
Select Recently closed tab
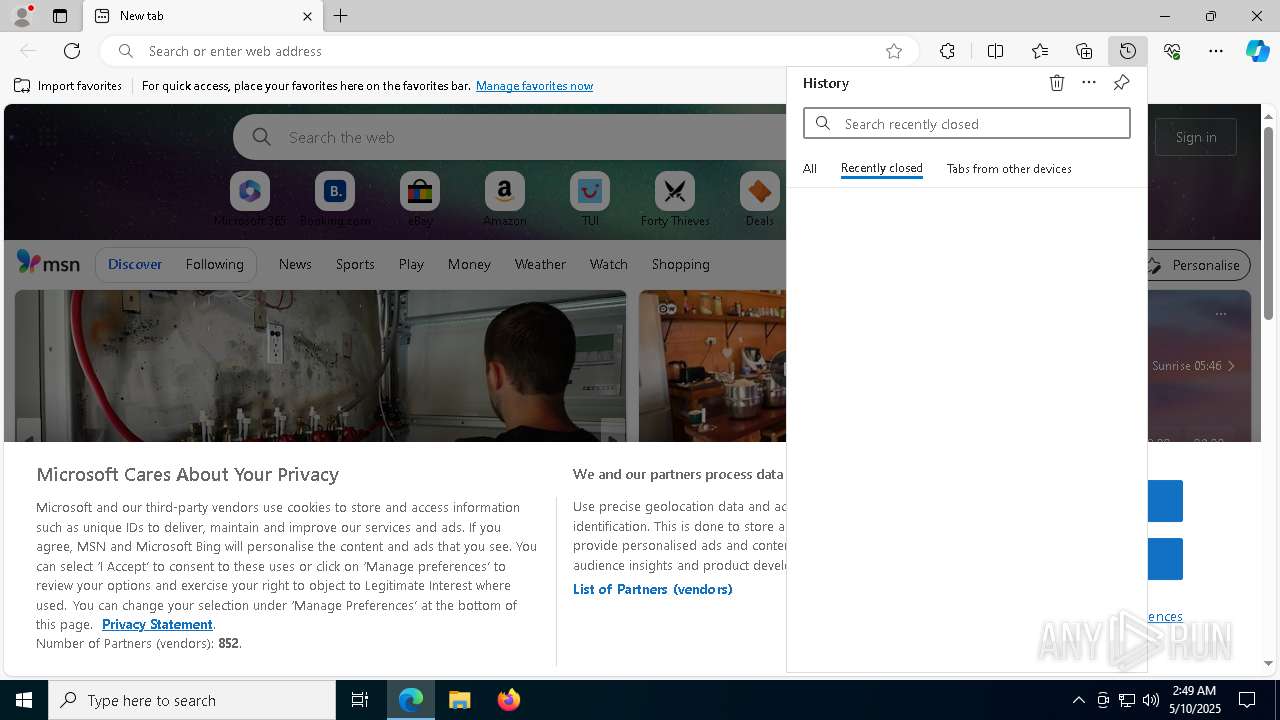(882, 169)
